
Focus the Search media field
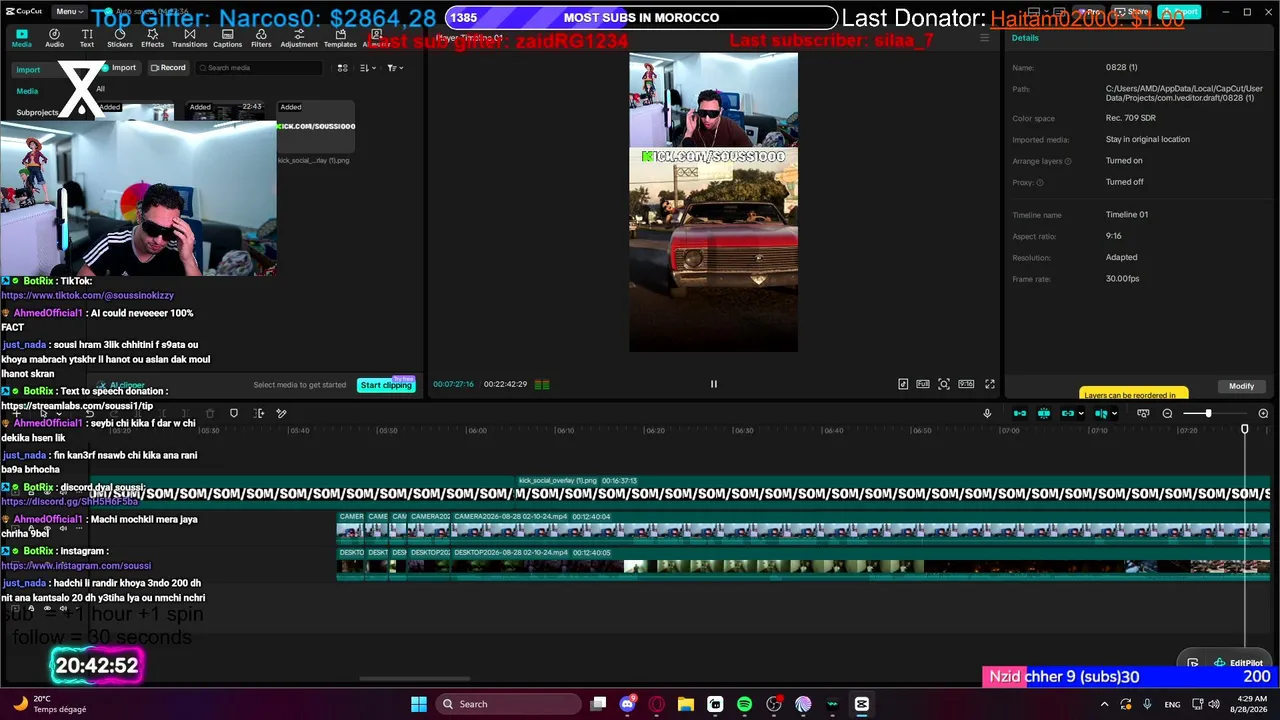[259, 68]
